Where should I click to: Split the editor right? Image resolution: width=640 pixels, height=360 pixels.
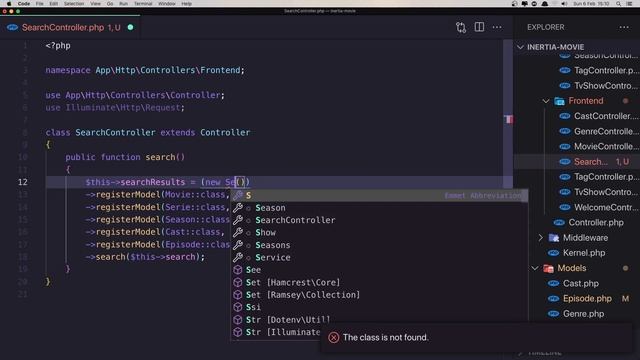click(479, 27)
